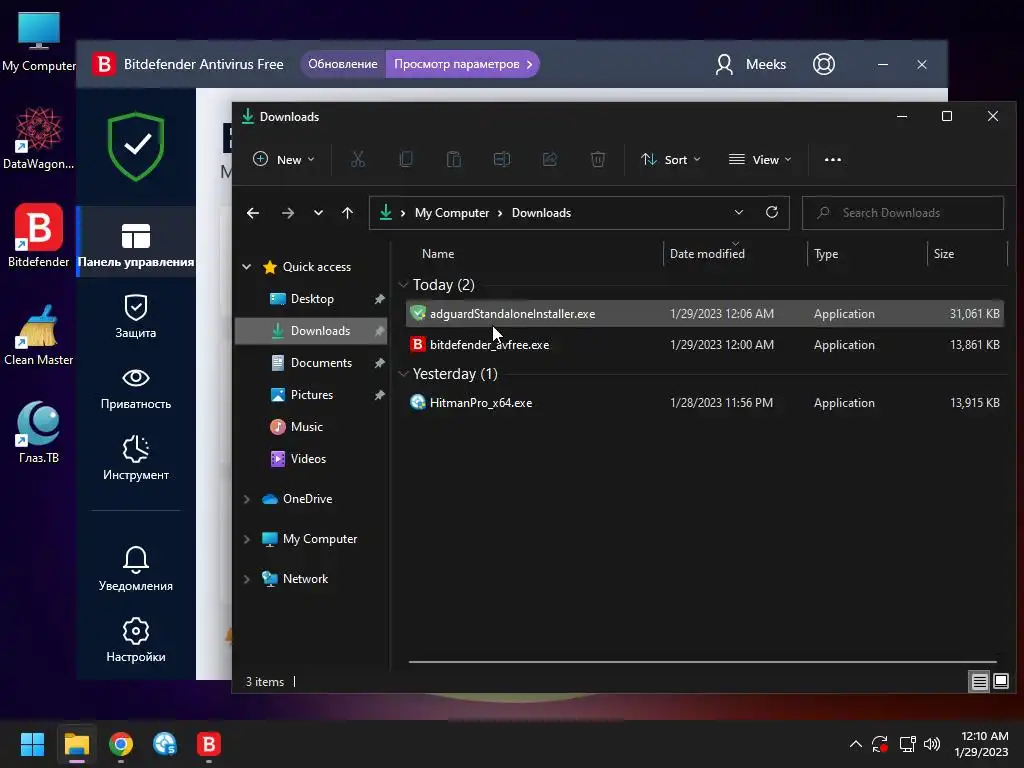Viewport: 1024px width, 768px height.
Task: Open Инструмент section in Bitdefender sidebar
Action: pos(136,458)
